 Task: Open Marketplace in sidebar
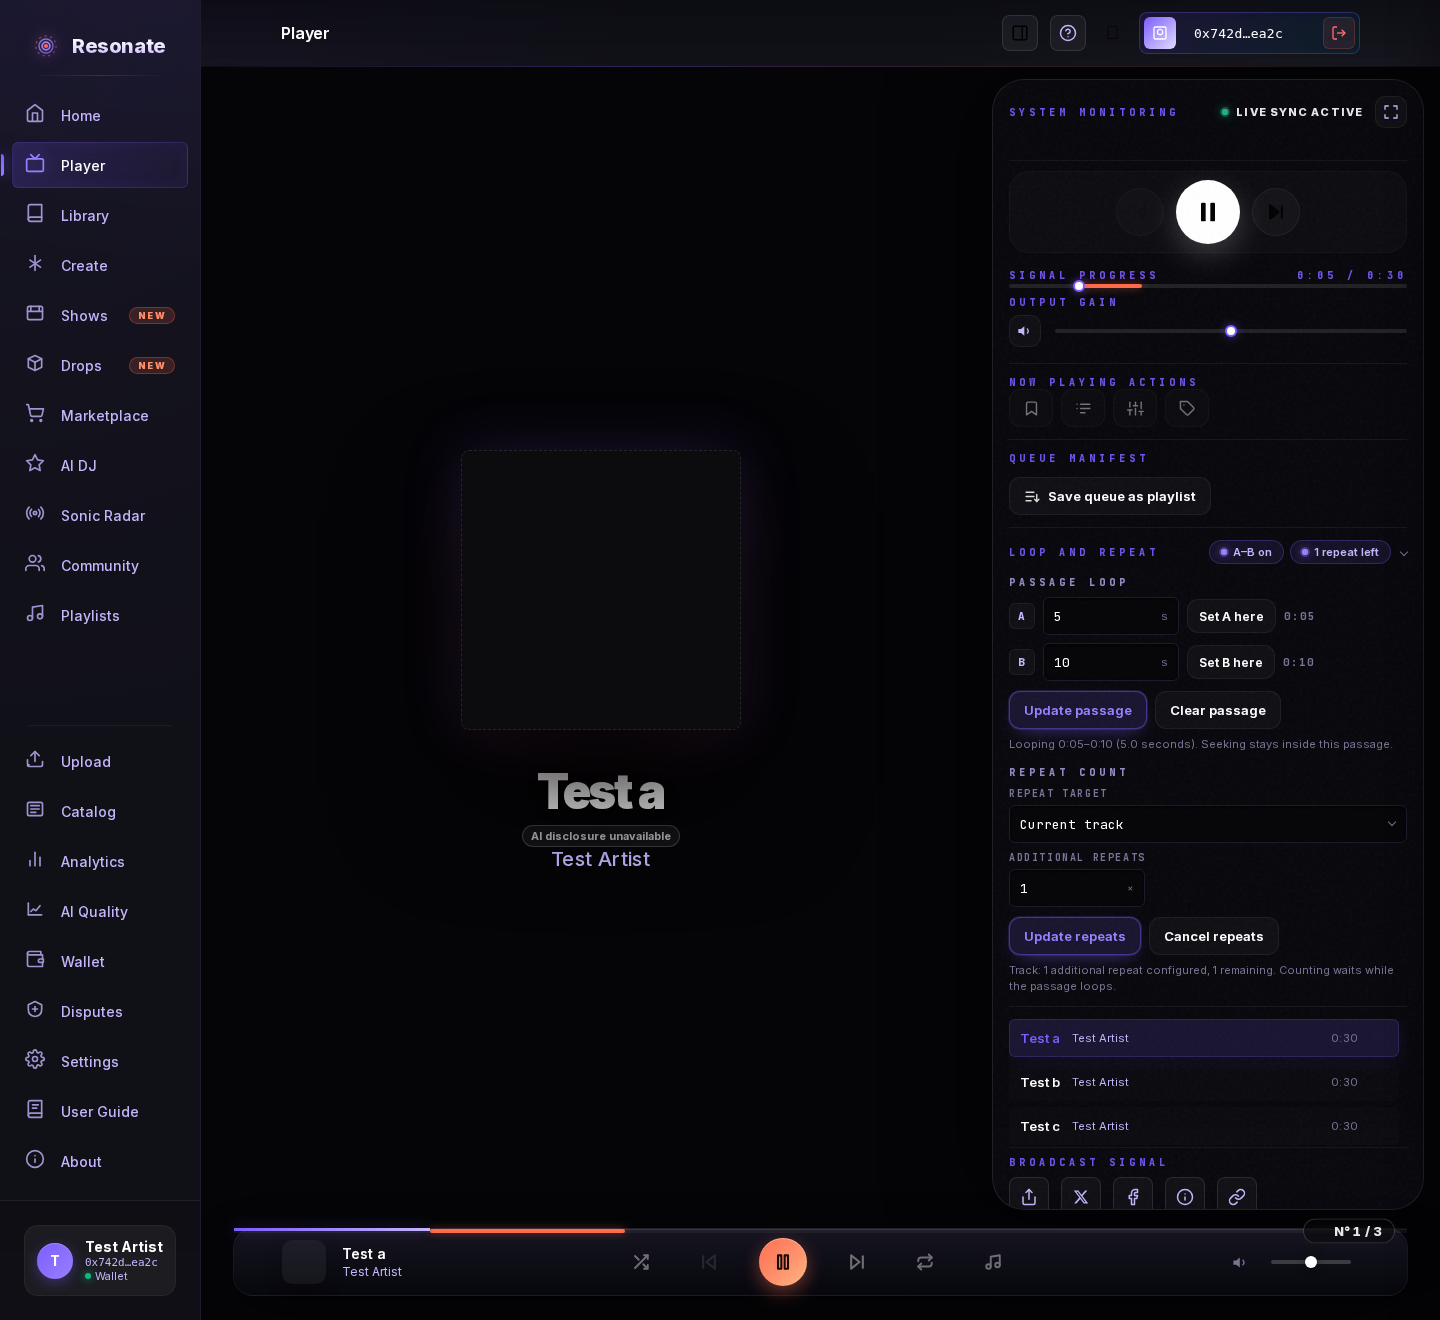[x=100, y=415]
